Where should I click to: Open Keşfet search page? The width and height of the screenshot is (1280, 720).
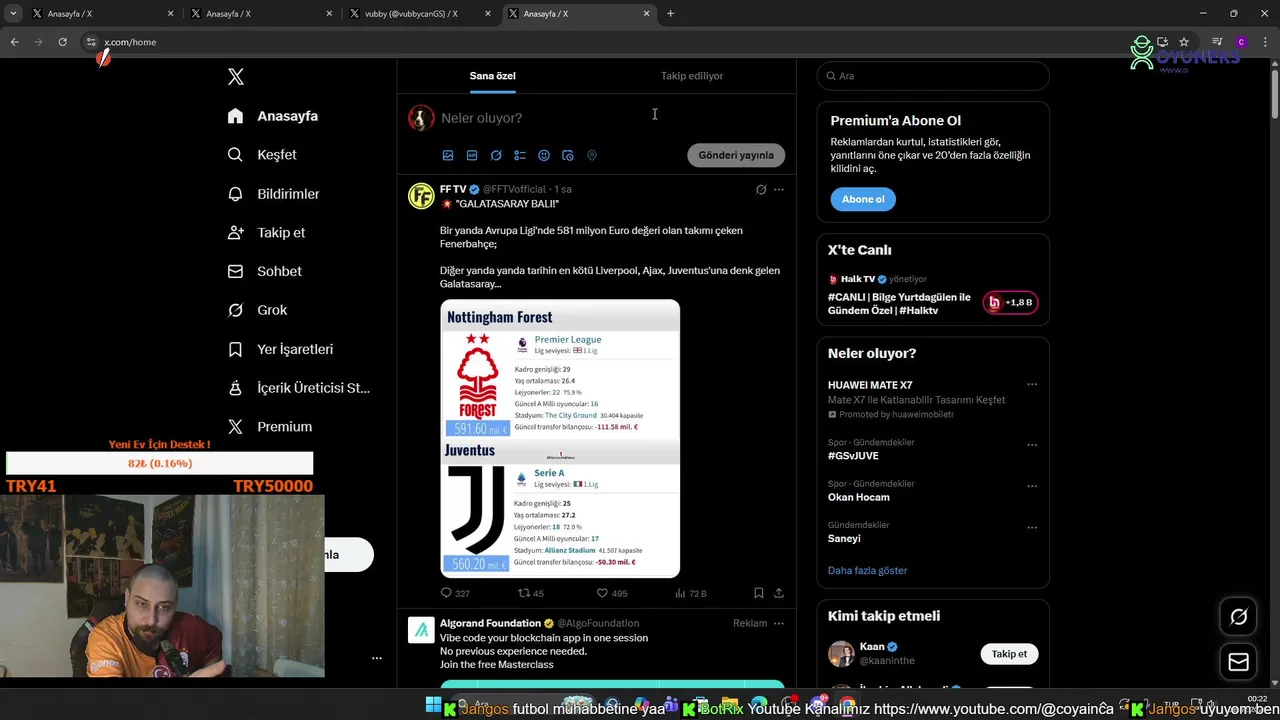pyautogui.click(x=262, y=155)
